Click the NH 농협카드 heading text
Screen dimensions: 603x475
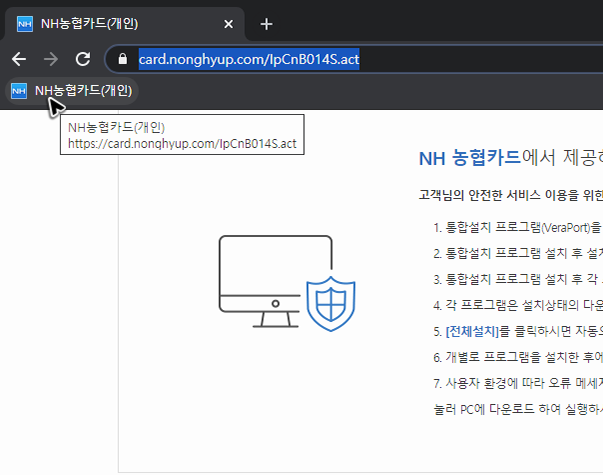470,158
